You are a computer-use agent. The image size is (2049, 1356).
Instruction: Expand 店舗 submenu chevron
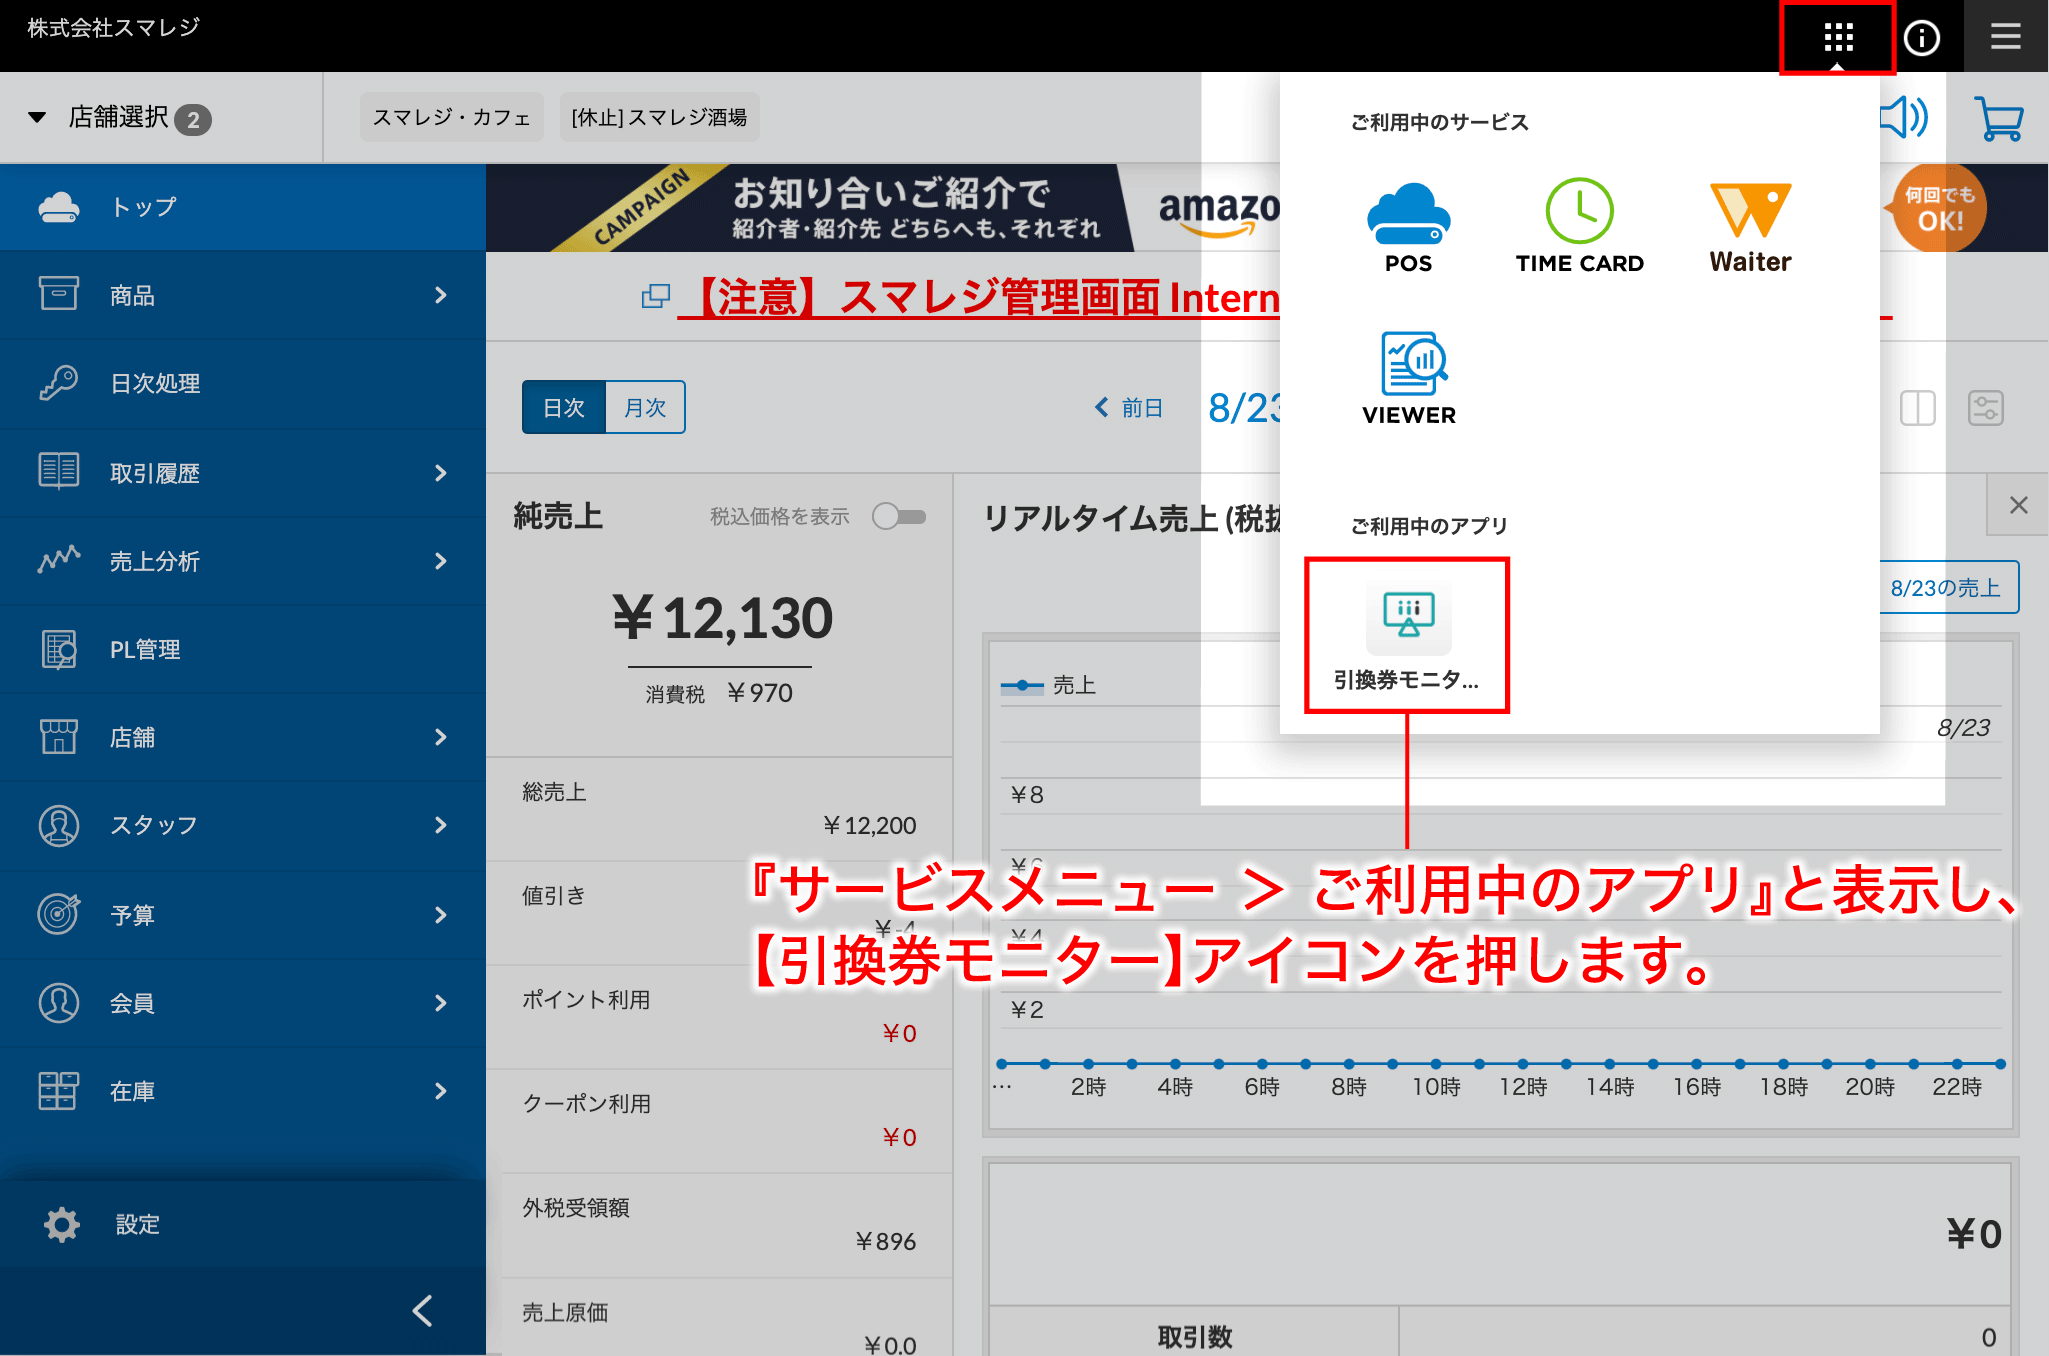(x=441, y=737)
